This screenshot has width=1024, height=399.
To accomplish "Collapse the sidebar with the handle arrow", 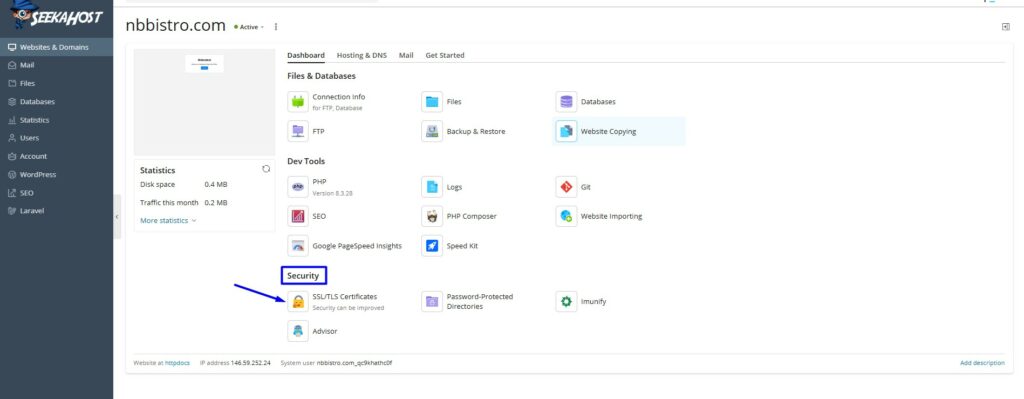I will pyautogui.click(x=117, y=217).
